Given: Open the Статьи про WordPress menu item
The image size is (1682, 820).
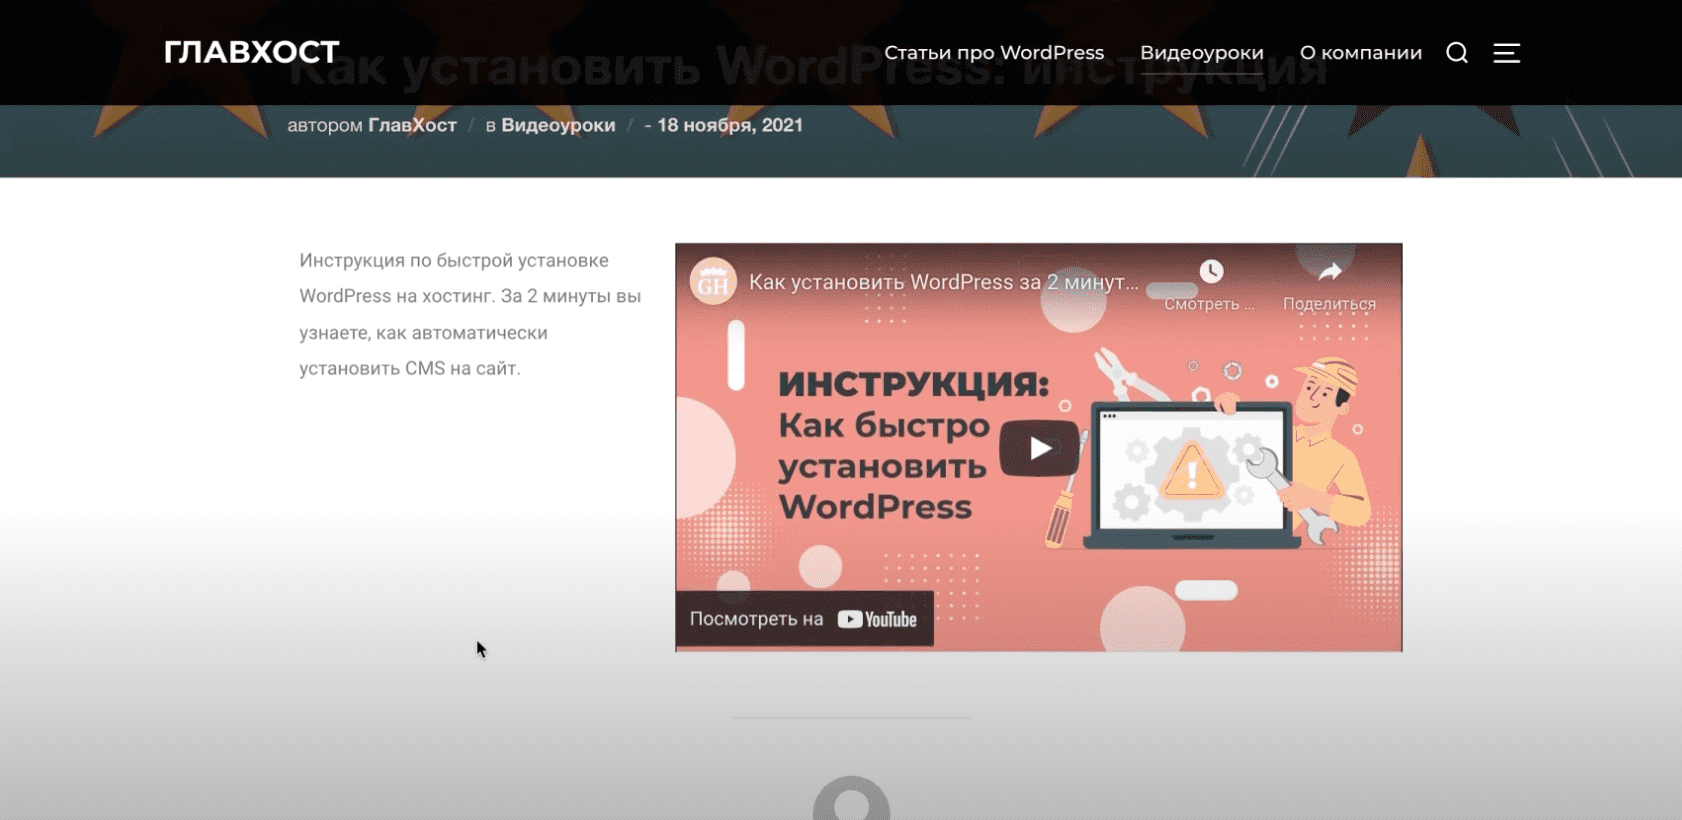Looking at the screenshot, I should tap(994, 53).
